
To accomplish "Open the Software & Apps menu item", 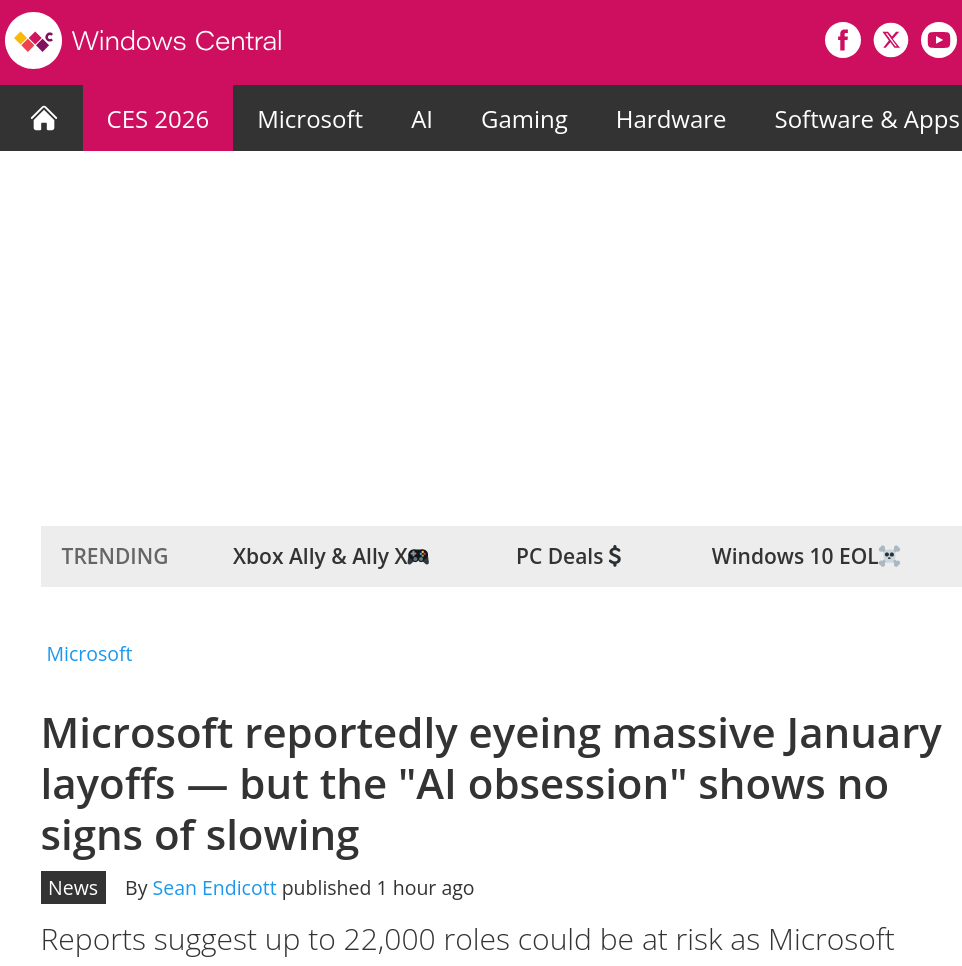I will tap(866, 119).
